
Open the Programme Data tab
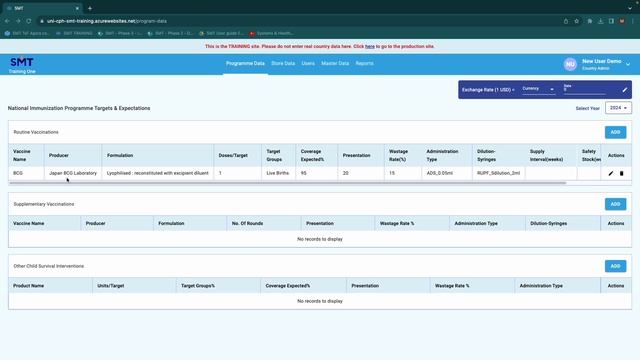[245, 63]
